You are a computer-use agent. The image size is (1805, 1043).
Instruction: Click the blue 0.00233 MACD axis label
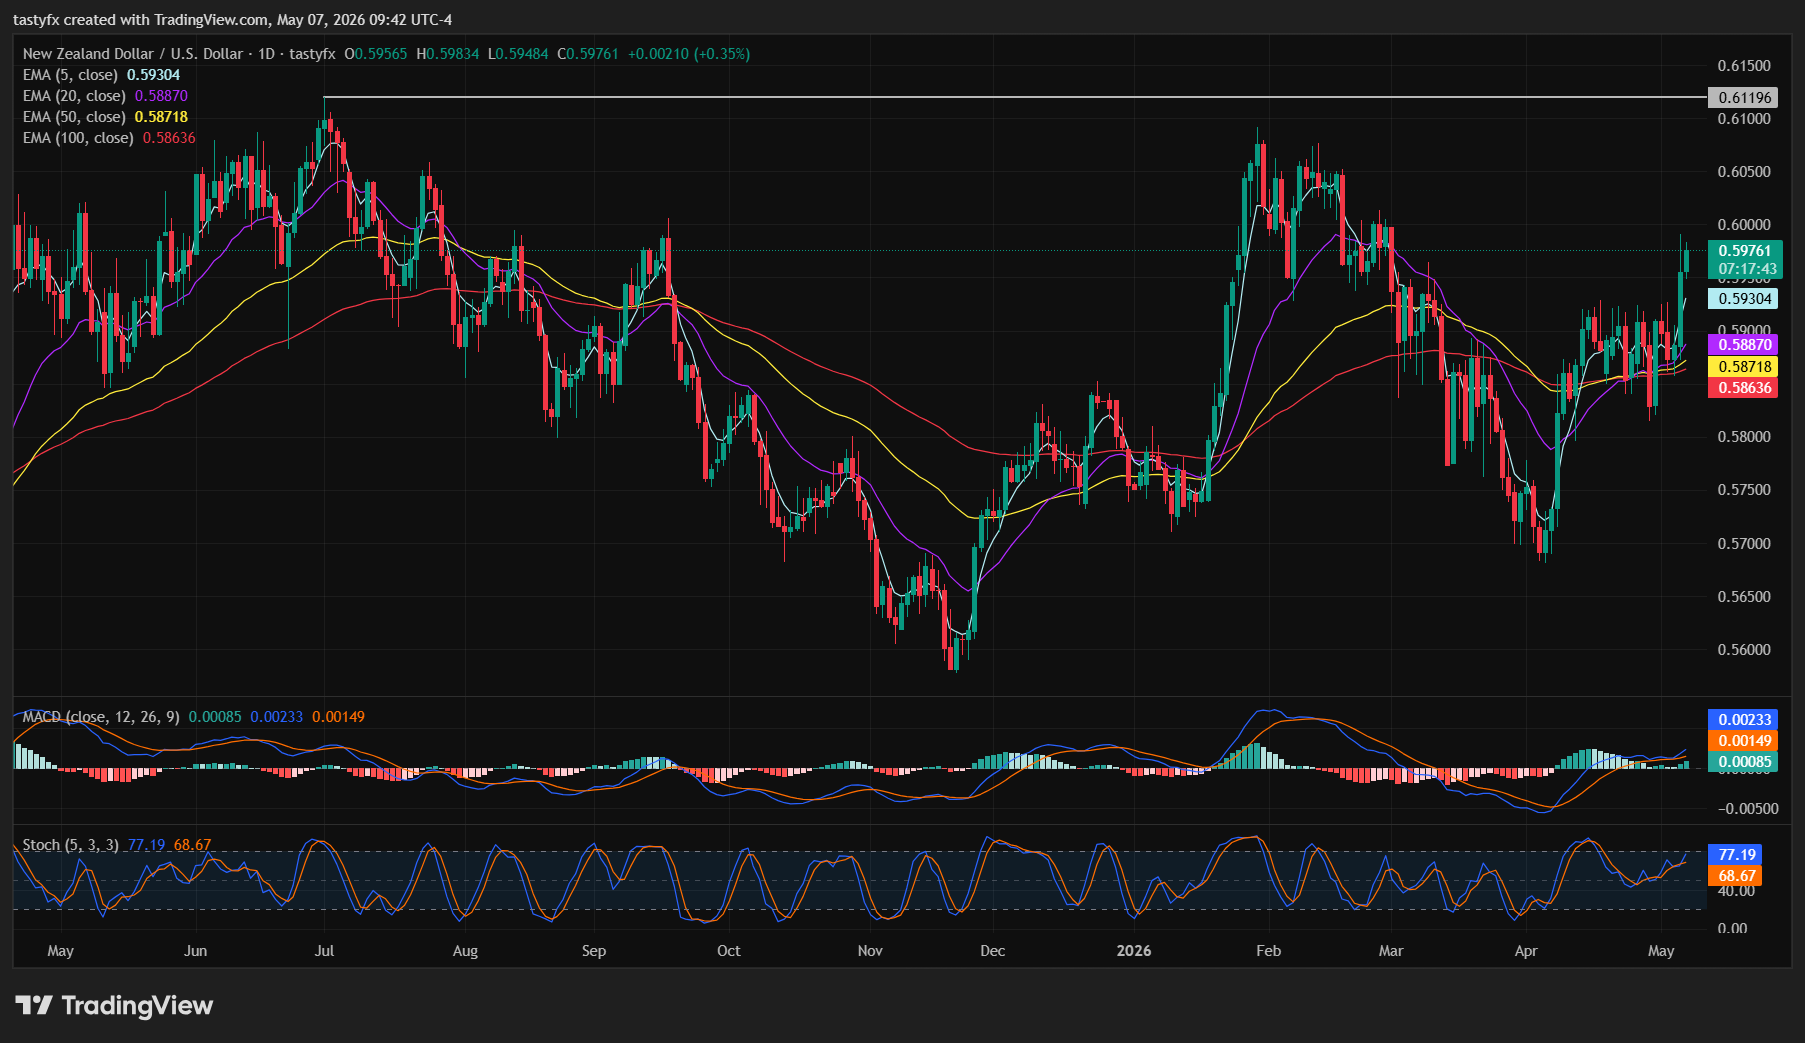[1744, 719]
